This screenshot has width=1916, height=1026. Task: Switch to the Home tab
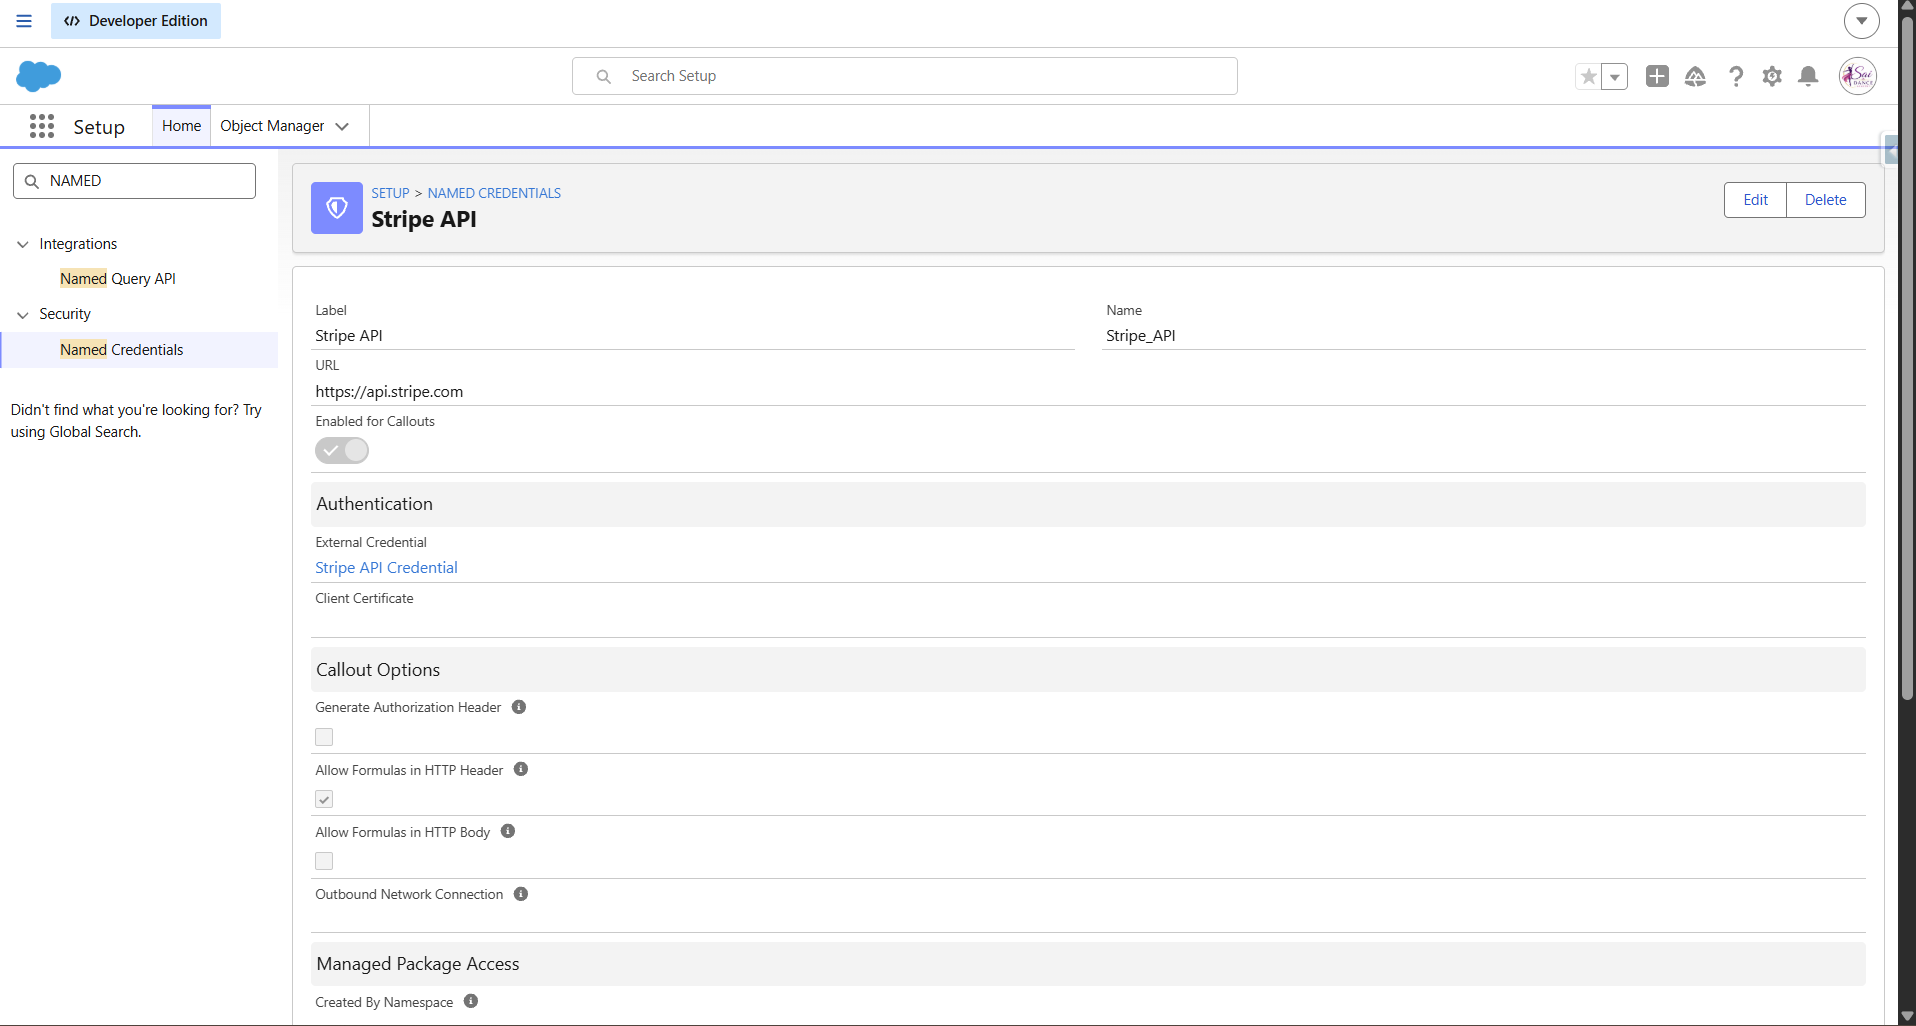181,126
